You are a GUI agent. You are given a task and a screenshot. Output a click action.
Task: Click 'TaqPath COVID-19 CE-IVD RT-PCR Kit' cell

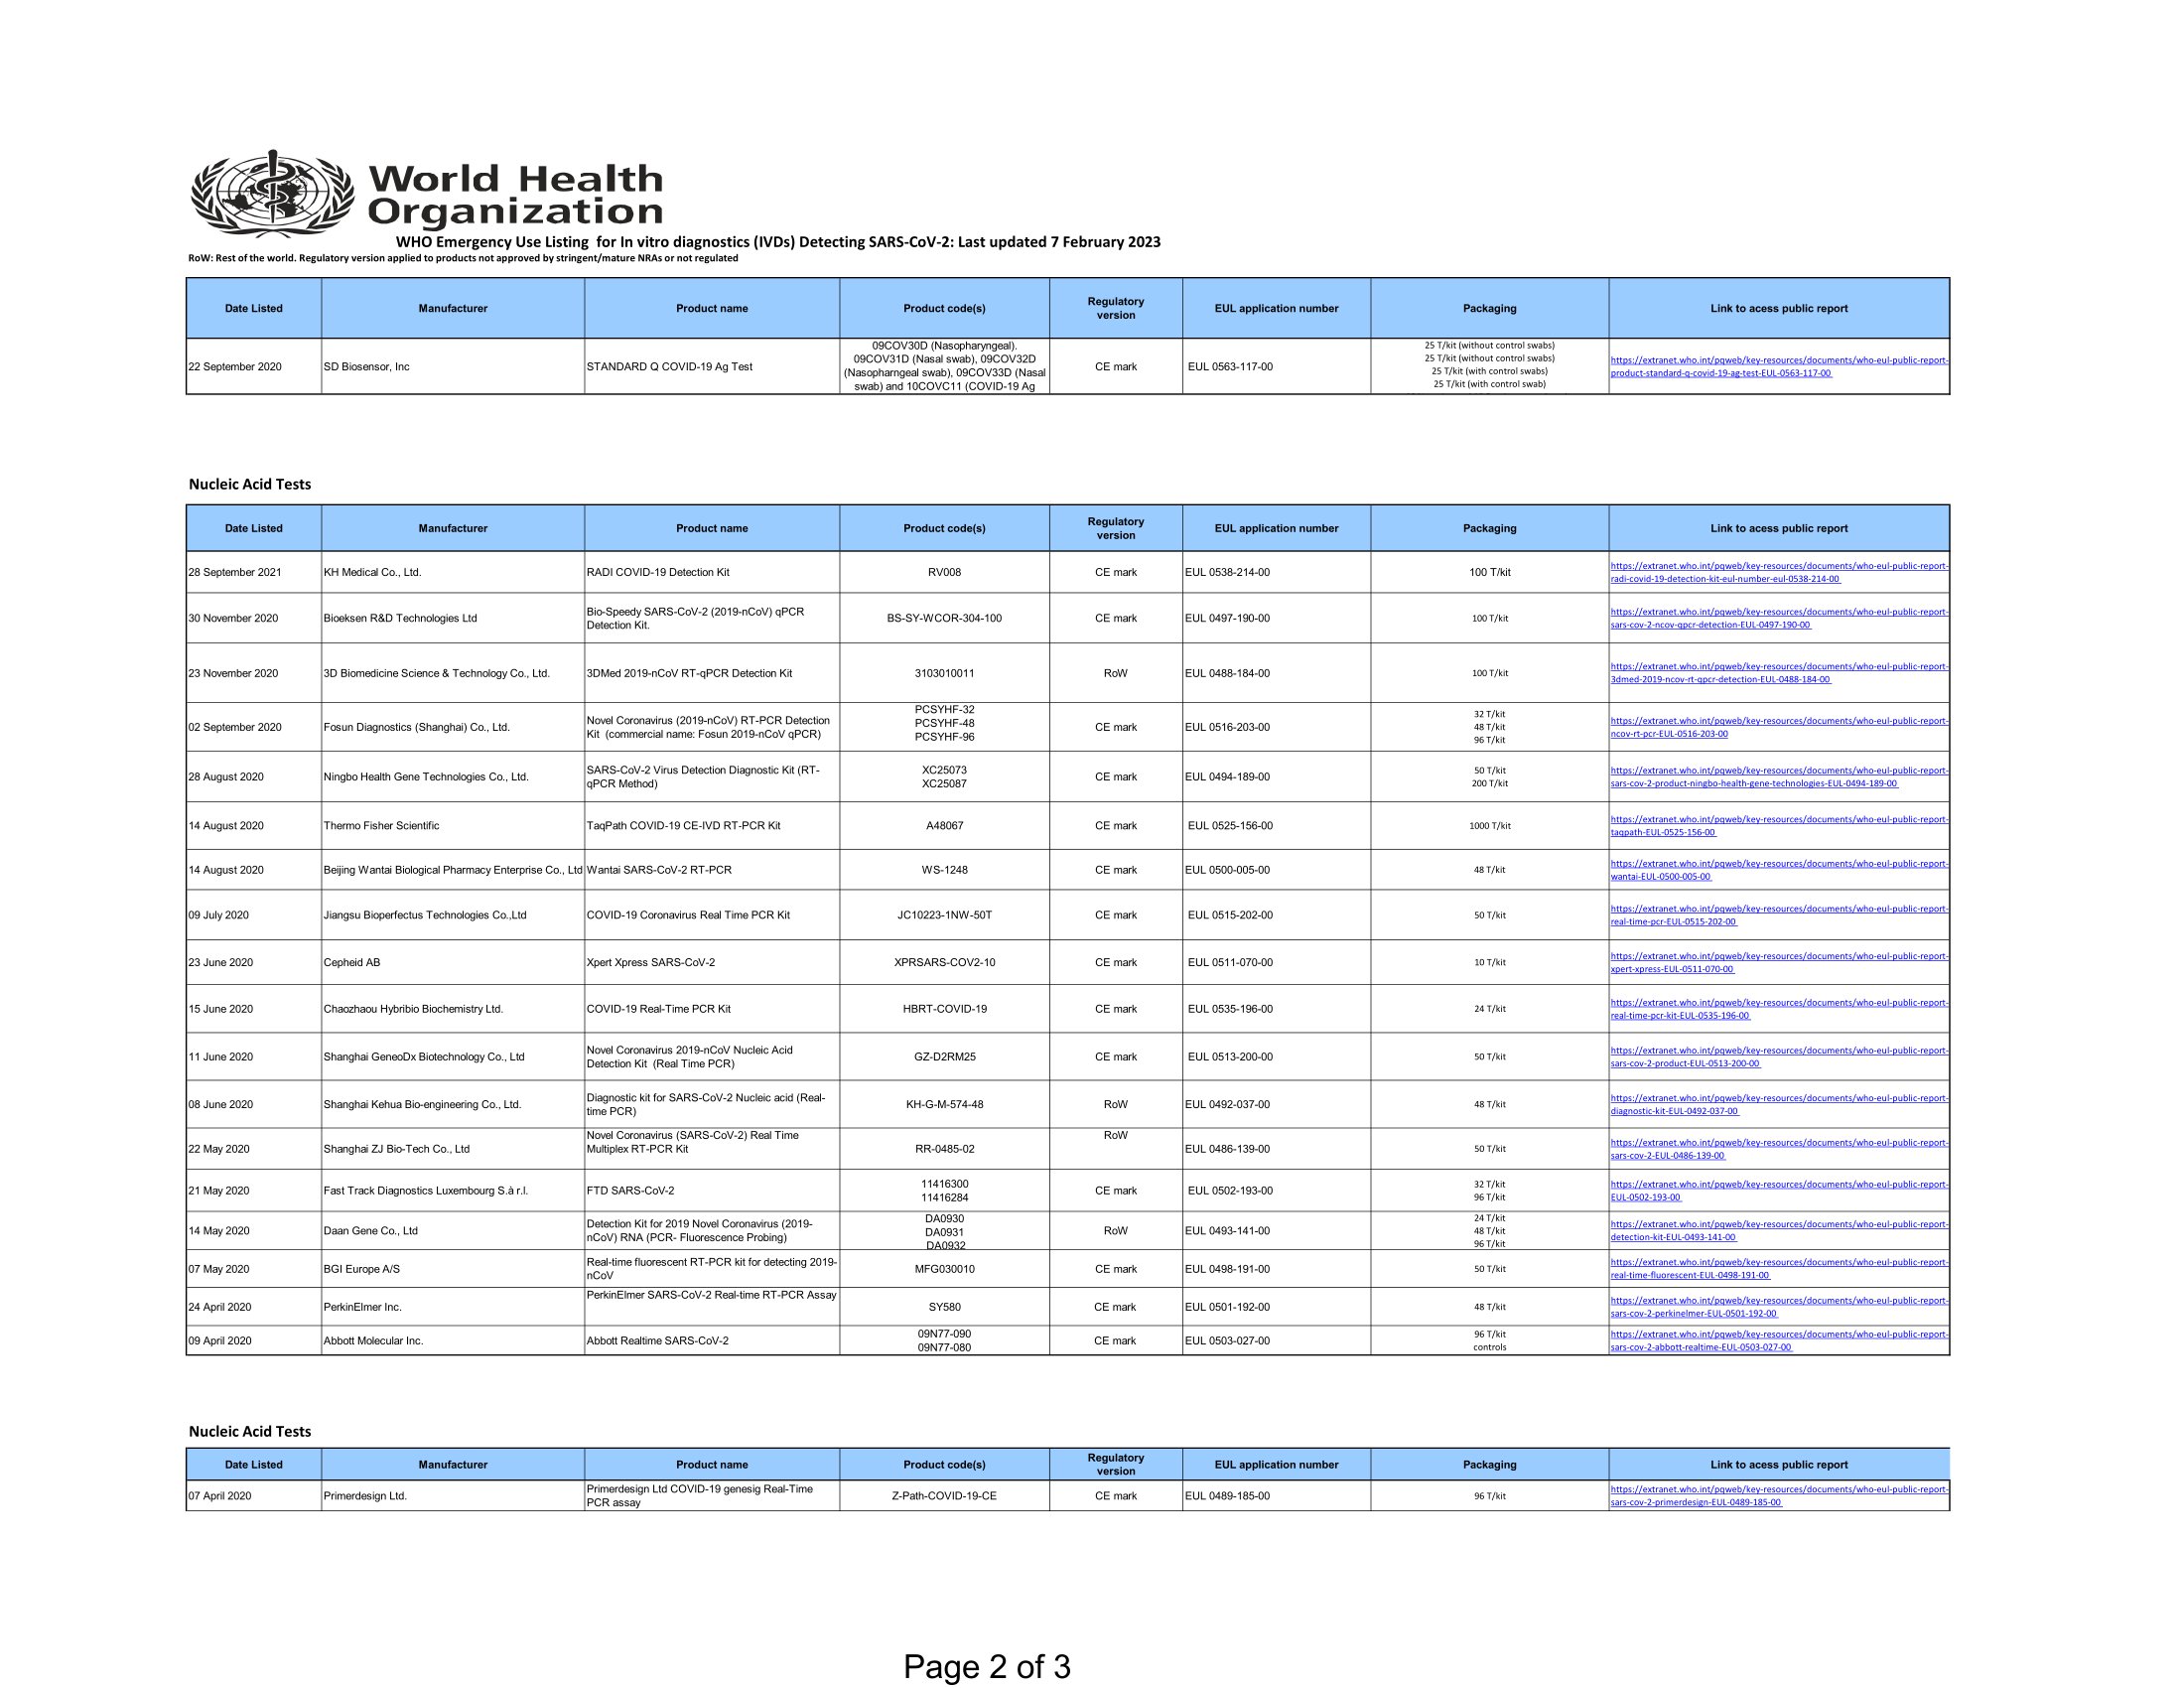pyautogui.click(x=712, y=826)
